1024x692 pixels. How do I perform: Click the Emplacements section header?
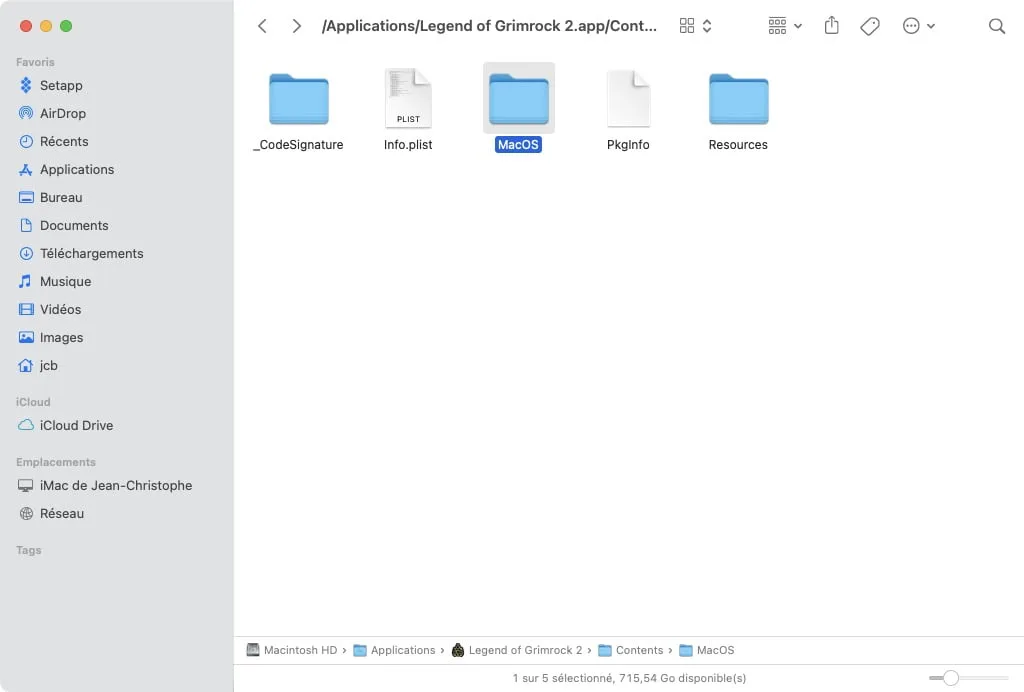56,462
